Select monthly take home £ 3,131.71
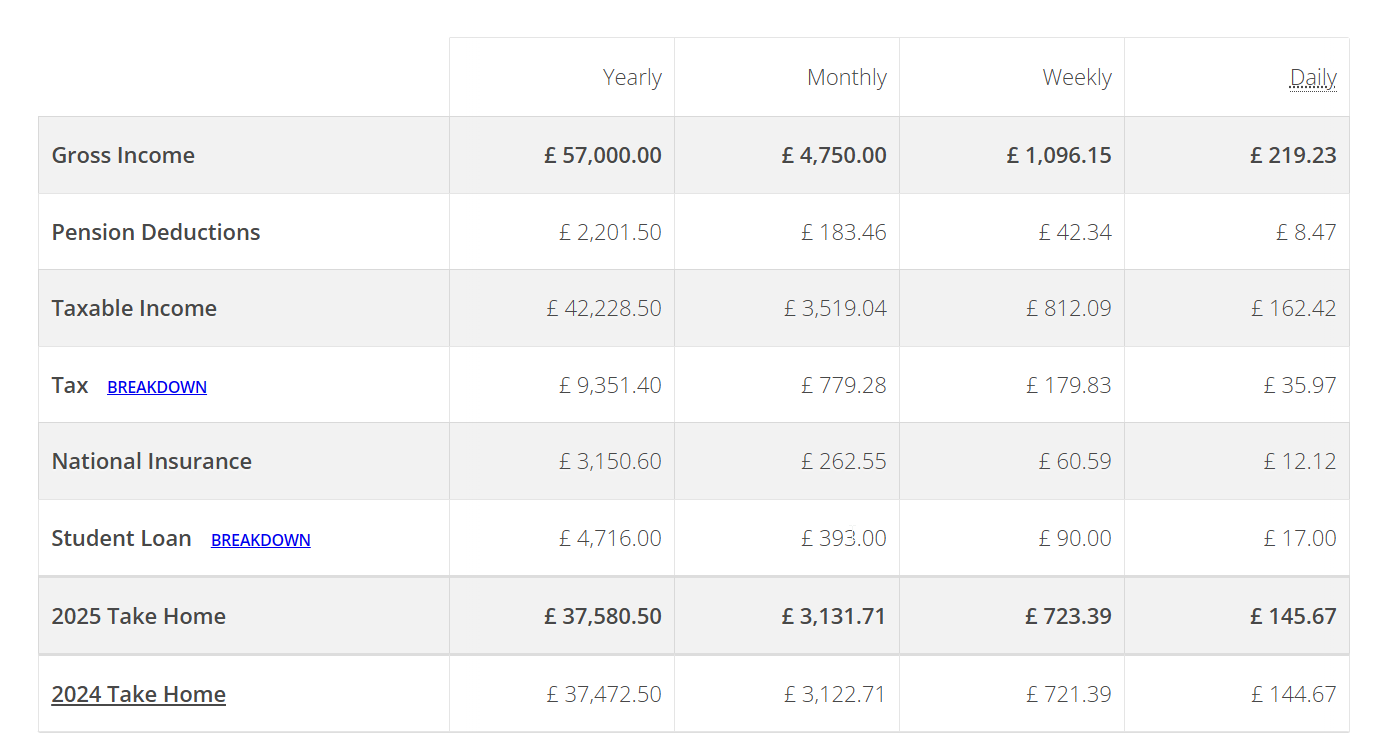Image resolution: width=1387 pixels, height=754 pixels. pos(834,616)
